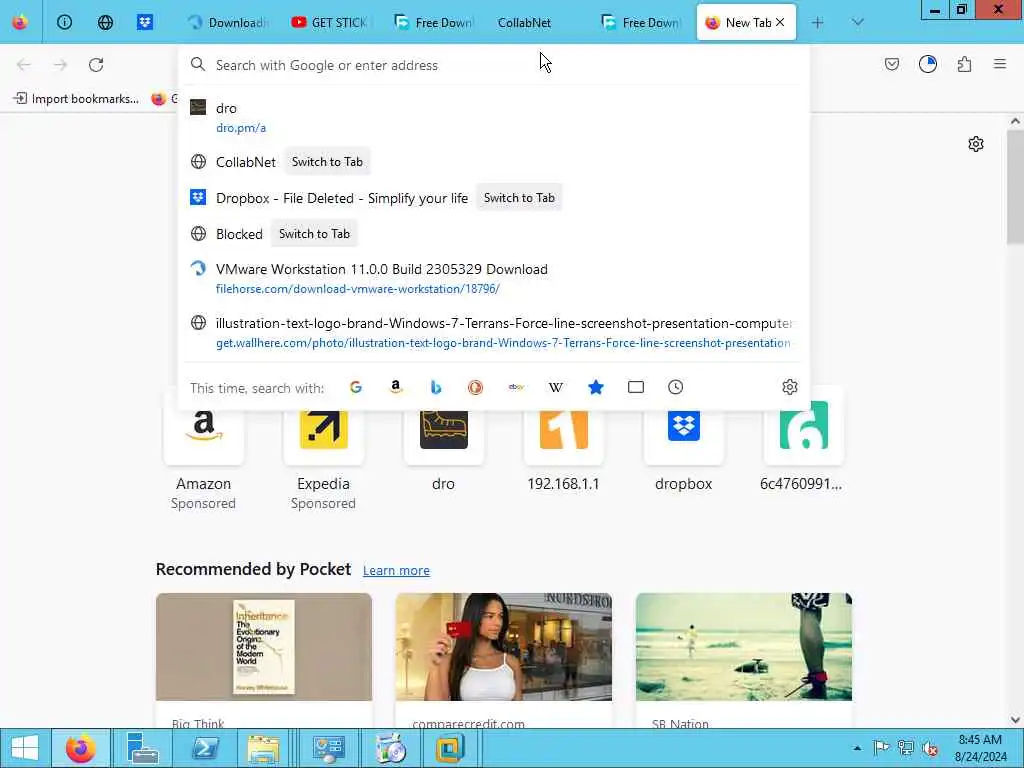Search this time with eBay icon
Image resolution: width=1024 pixels, height=768 pixels.
coord(516,387)
